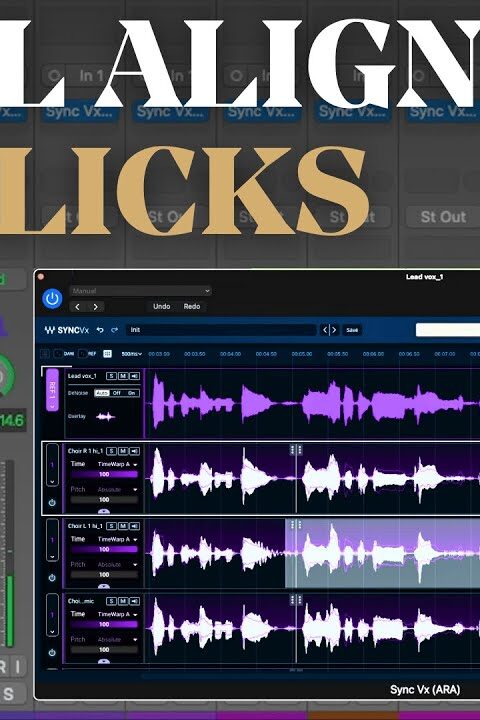Screen dimensions: 480x720
Task: Click Choir L 1 hi_1 speaker icon
Action: click(134, 526)
